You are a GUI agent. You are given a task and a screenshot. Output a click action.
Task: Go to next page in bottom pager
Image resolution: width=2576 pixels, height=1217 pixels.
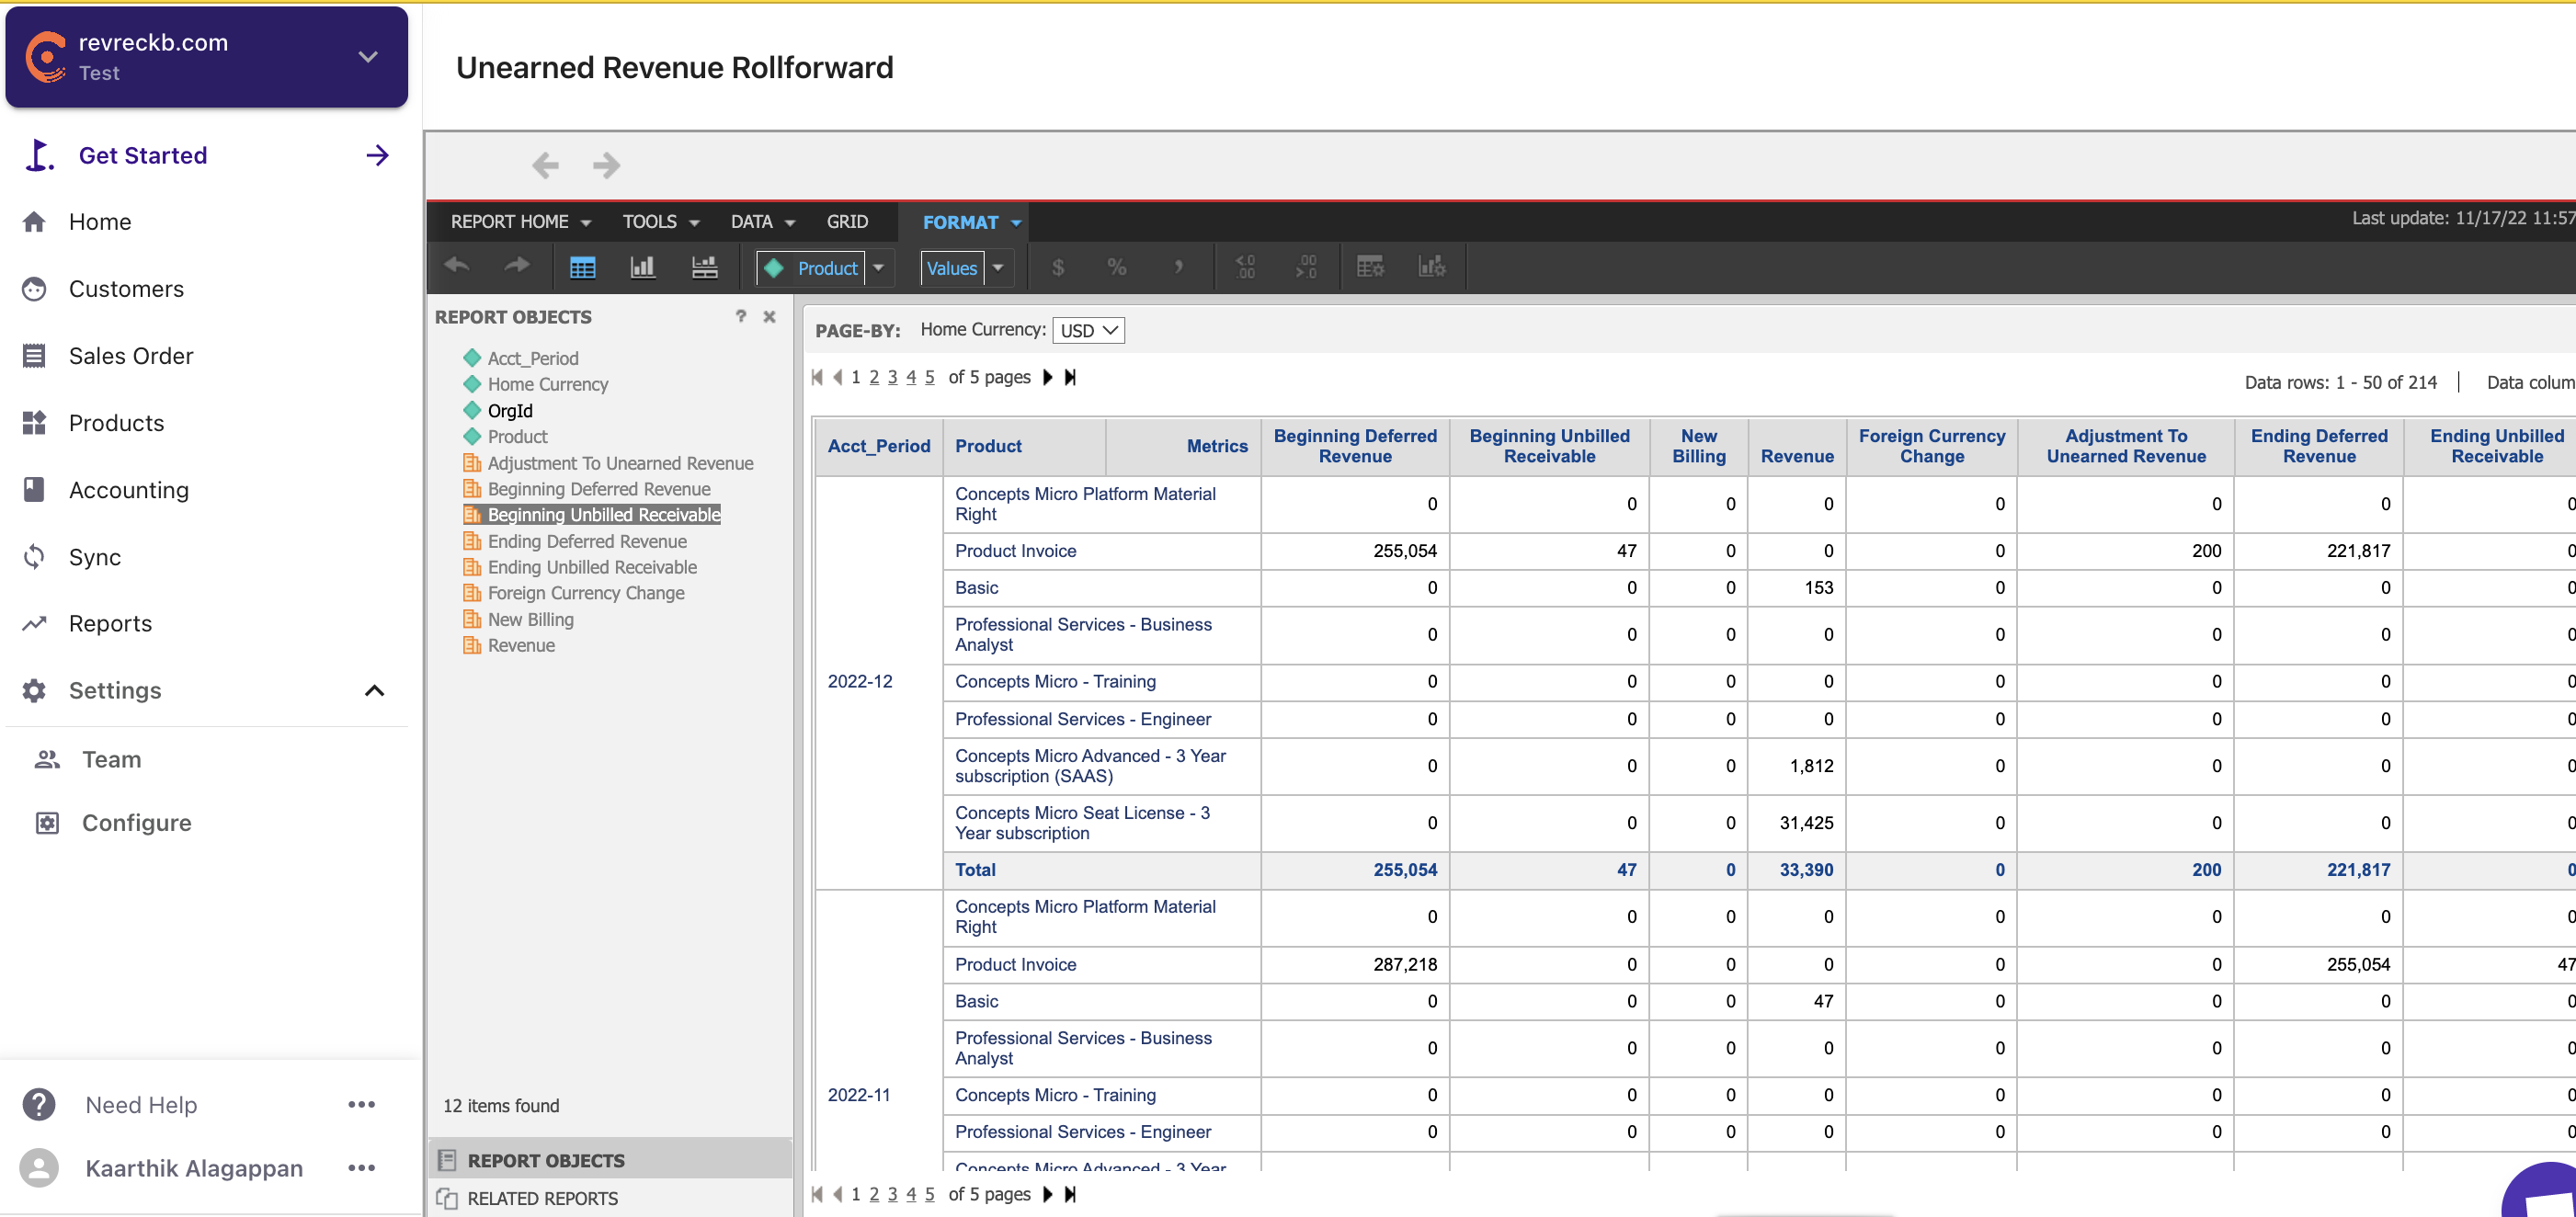click(x=1047, y=1194)
